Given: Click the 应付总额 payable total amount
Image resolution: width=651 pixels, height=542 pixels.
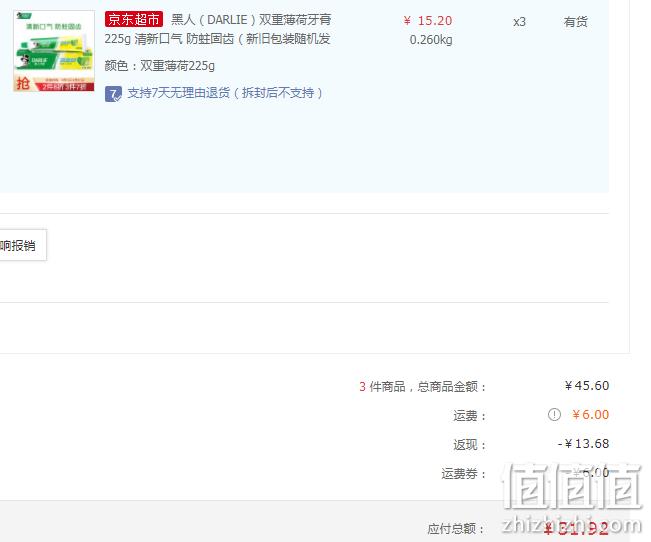Looking at the screenshot, I should (x=576, y=529).
